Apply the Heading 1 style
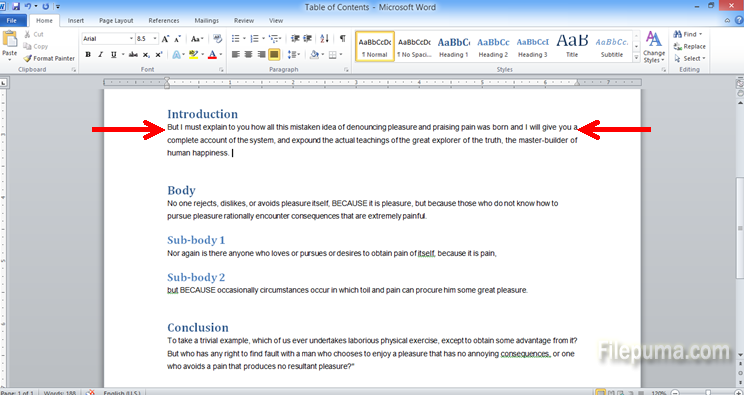 454,47
